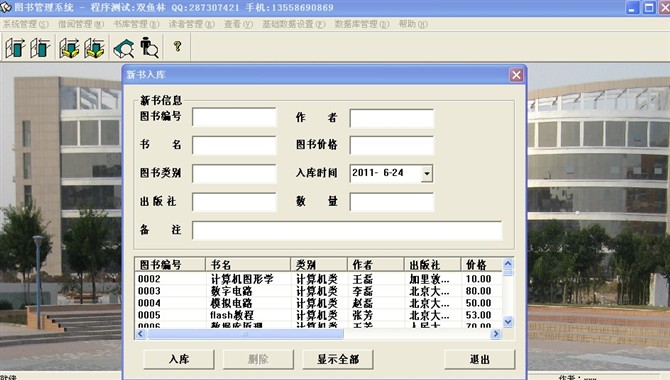Click the 入库 button
The height and width of the screenshot is (380, 670).
(x=179, y=359)
